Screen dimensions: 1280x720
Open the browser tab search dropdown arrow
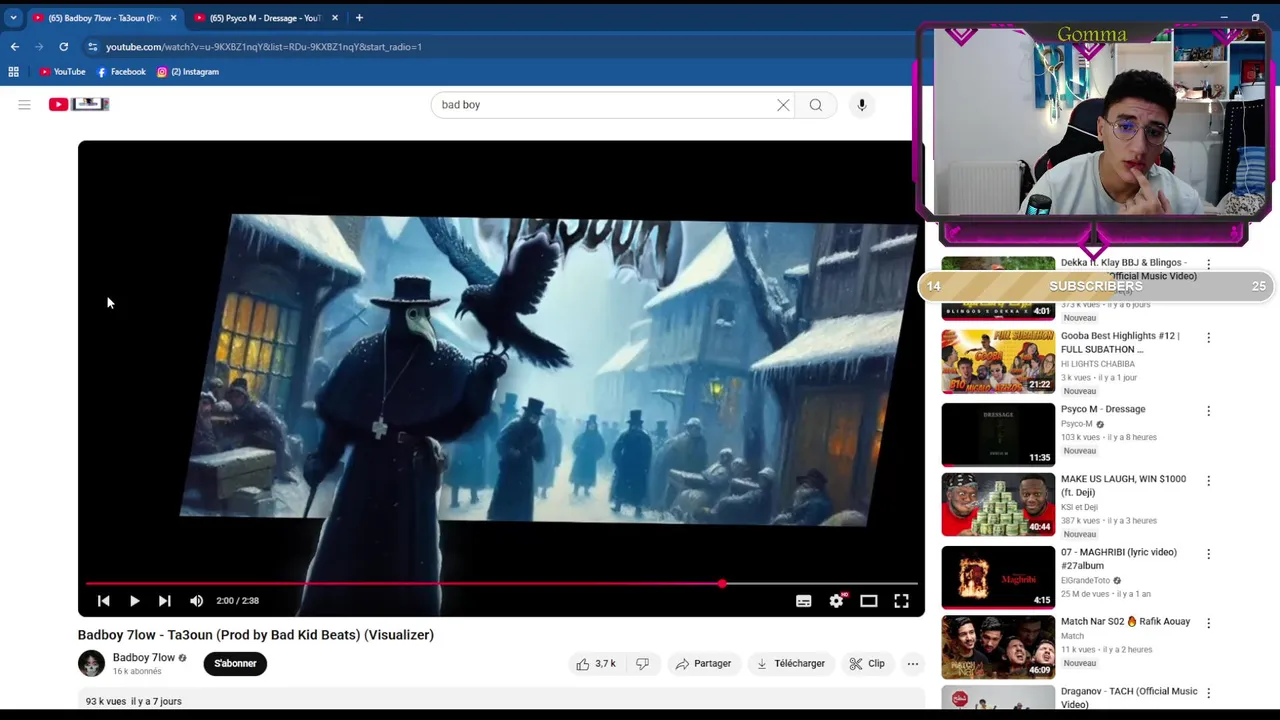click(13, 18)
